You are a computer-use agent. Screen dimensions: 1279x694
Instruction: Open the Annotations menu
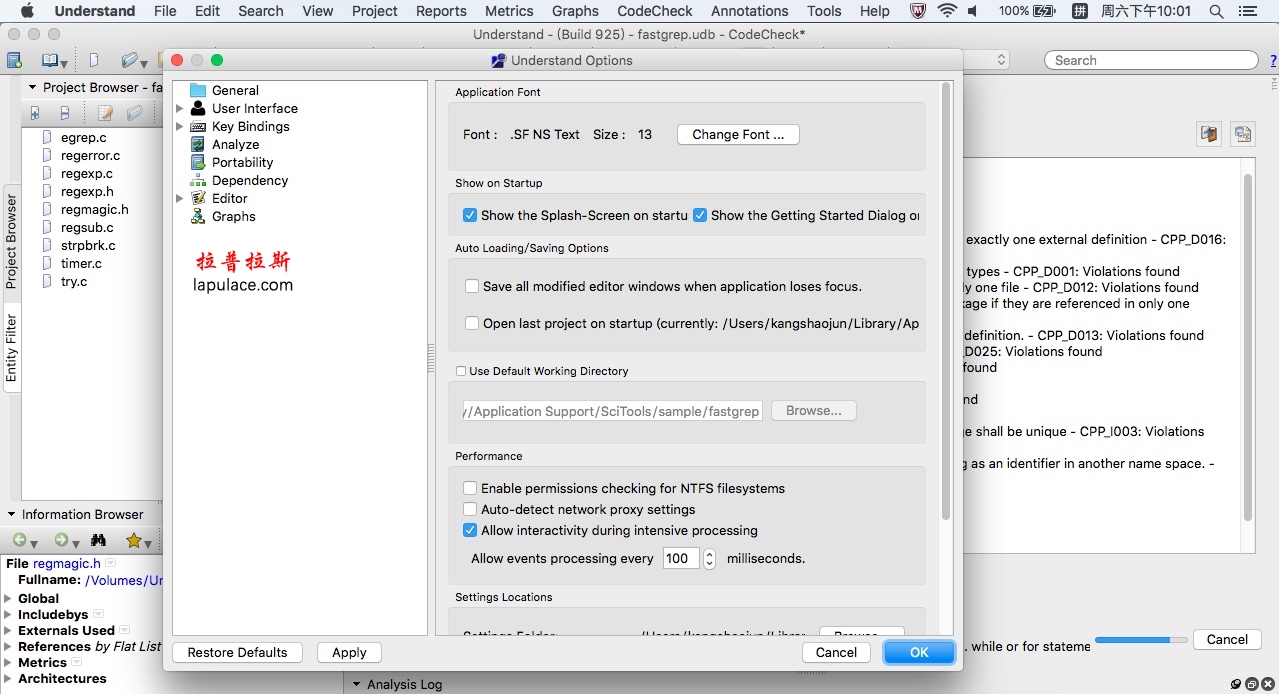click(750, 11)
